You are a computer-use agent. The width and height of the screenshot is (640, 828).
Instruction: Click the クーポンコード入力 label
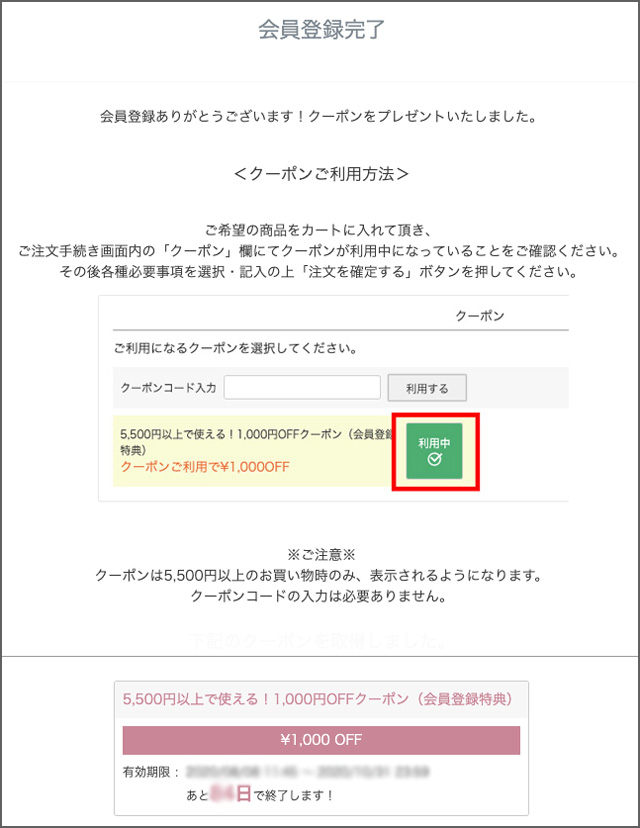pos(168,388)
